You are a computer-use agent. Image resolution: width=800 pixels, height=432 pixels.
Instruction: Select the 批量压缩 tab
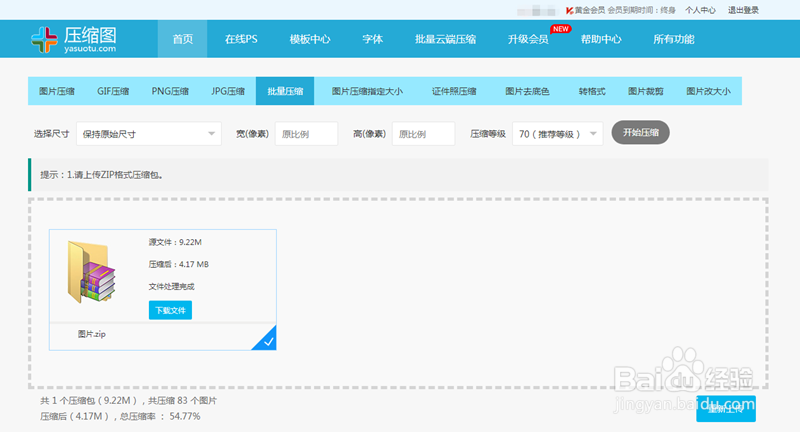[285, 91]
